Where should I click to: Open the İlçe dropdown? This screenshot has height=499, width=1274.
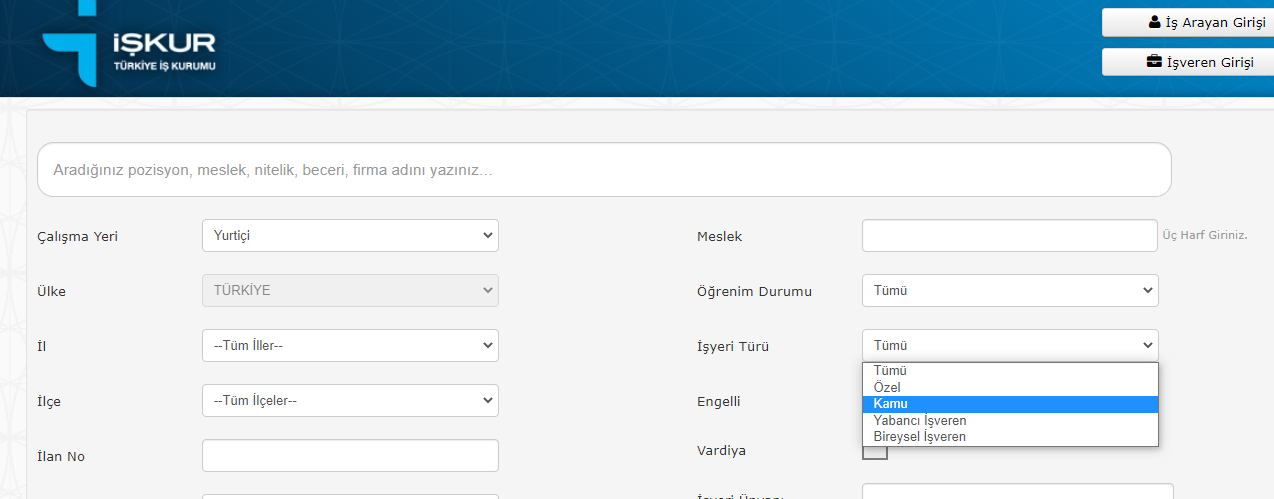click(x=350, y=401)
